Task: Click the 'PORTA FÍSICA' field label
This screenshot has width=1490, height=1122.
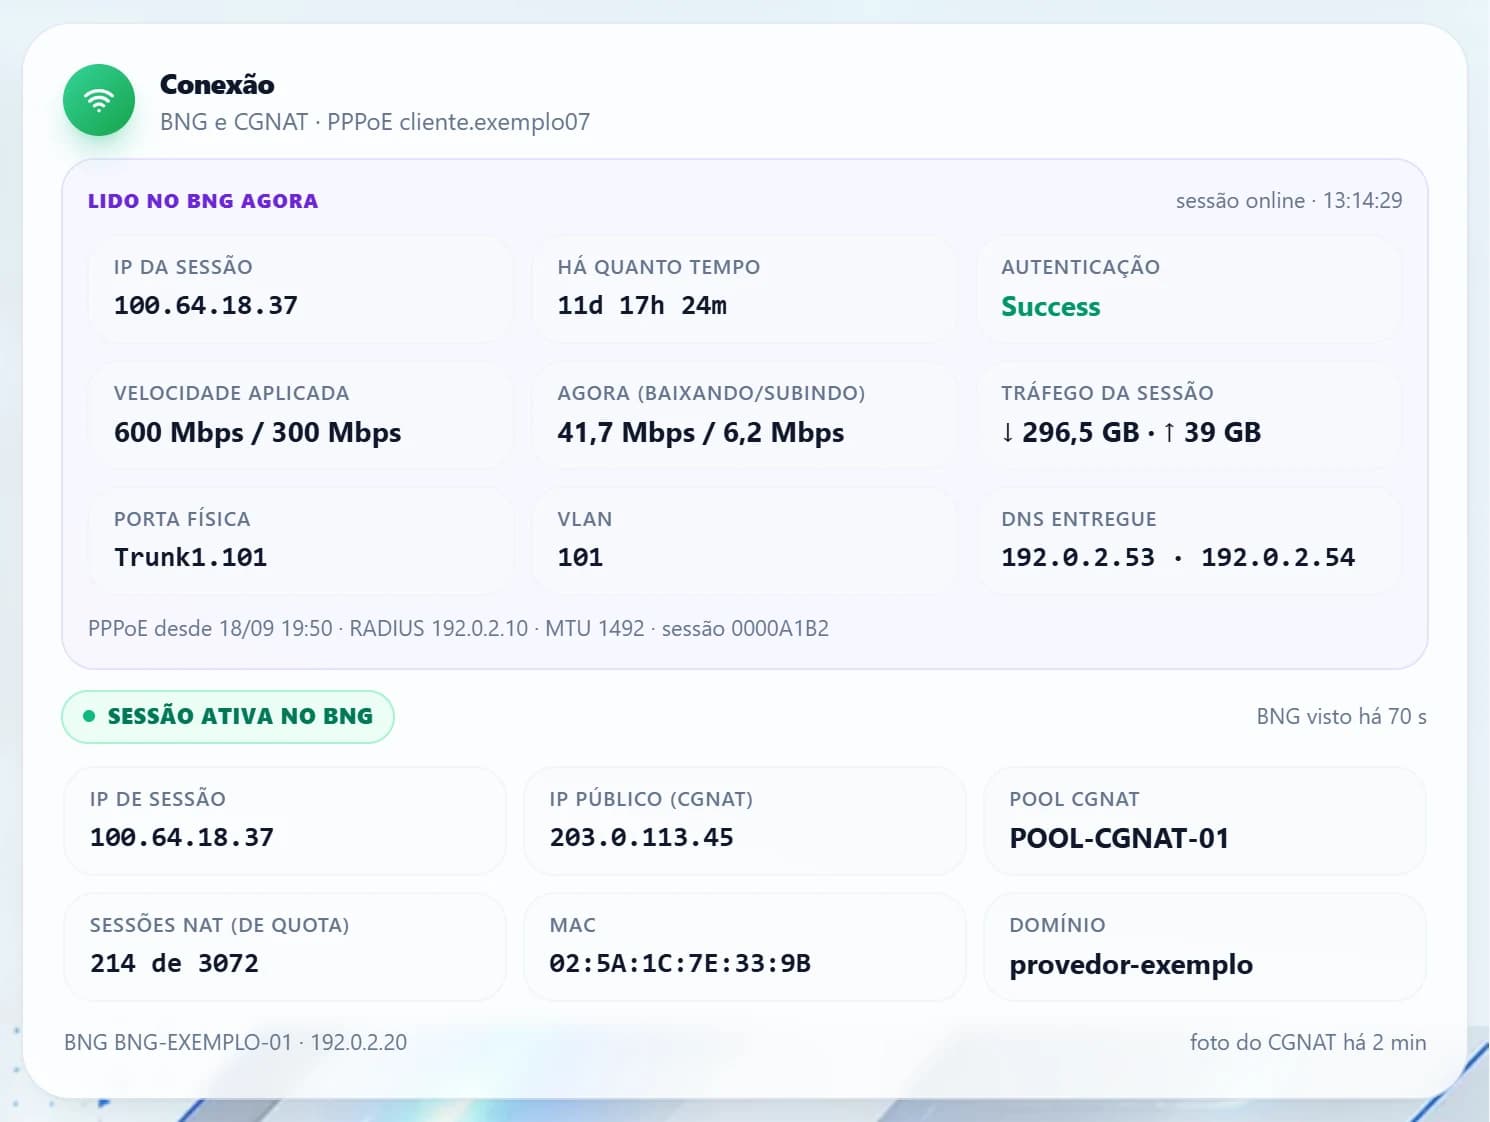Action: [x=182, y=519]
